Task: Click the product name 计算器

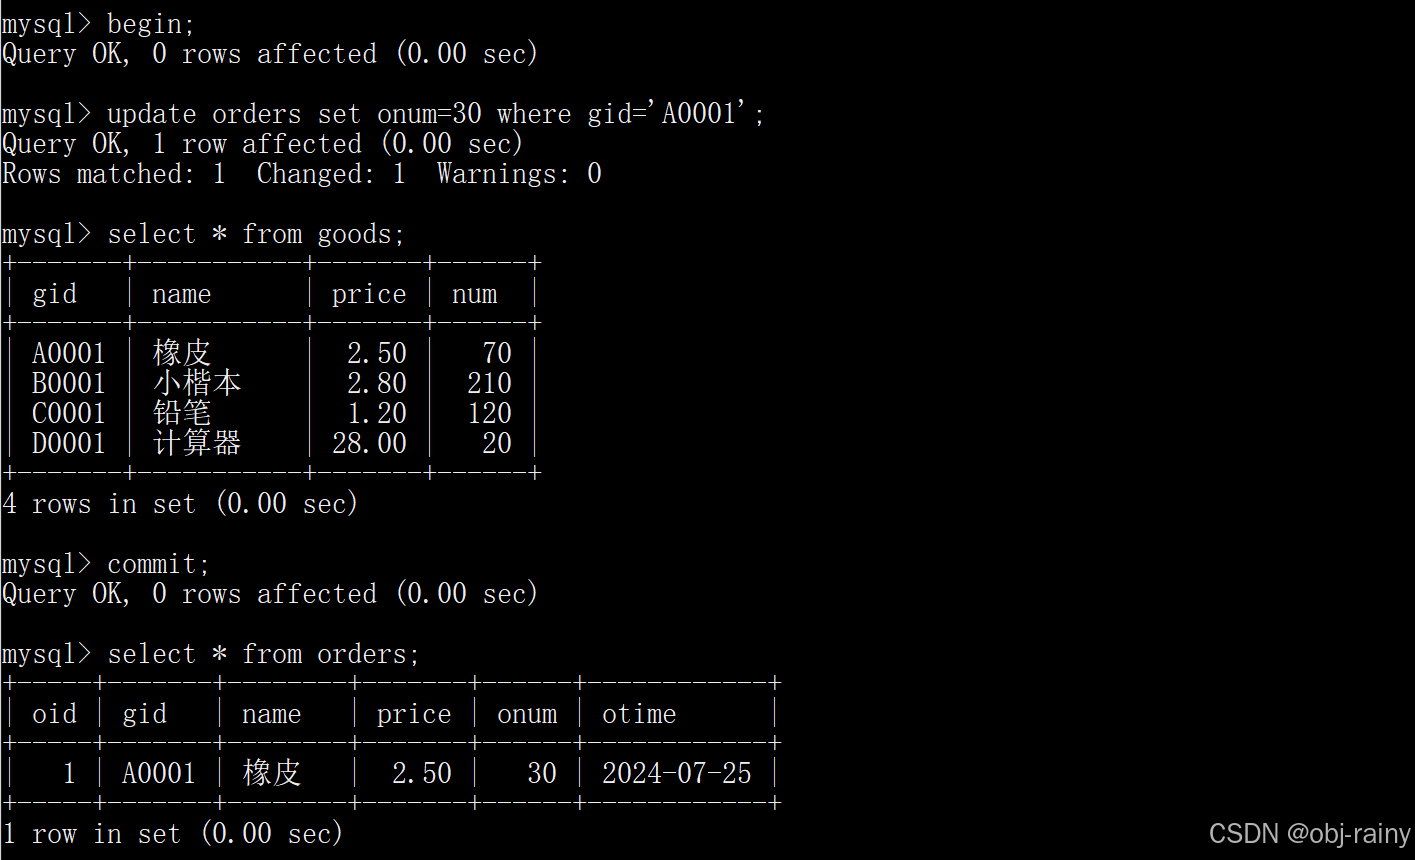Action: point(196,443)
